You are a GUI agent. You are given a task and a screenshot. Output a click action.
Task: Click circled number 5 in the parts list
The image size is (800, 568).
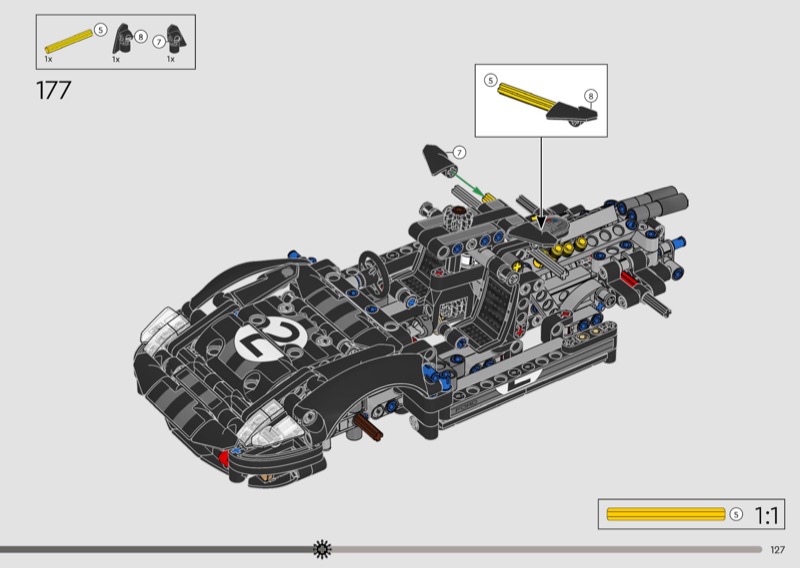tap(100, 31)
